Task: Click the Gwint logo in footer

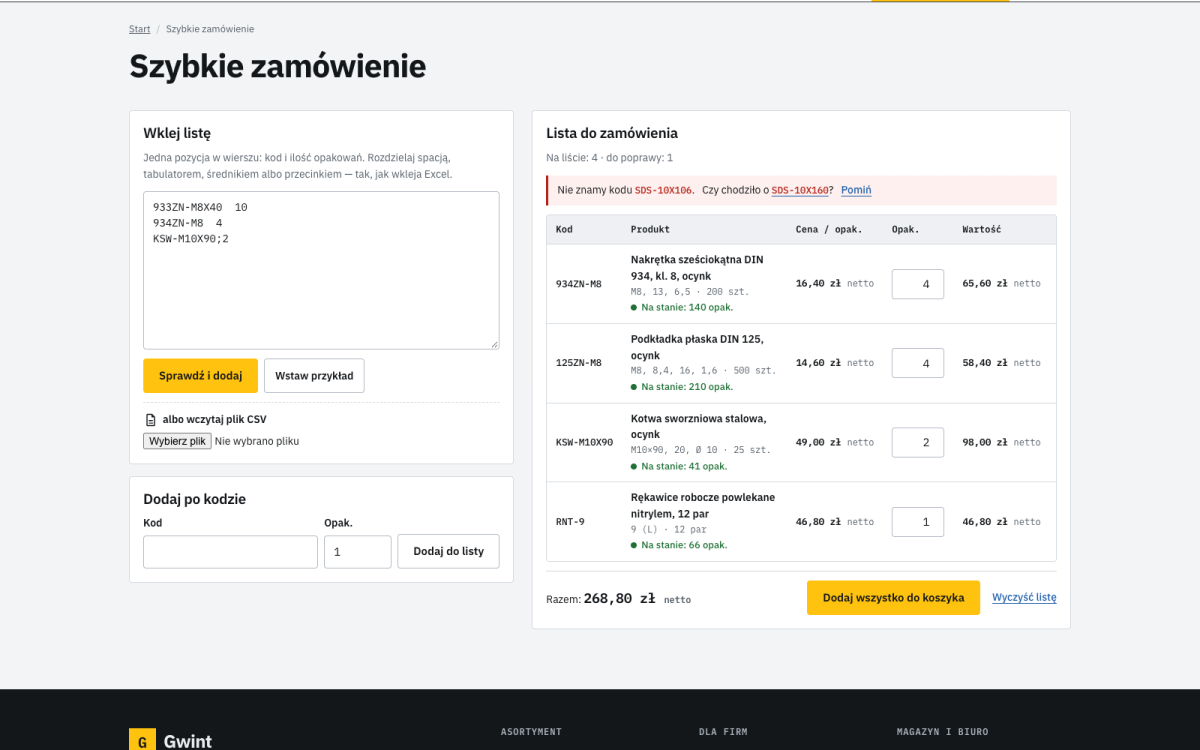Action: [x=170, y=741]
